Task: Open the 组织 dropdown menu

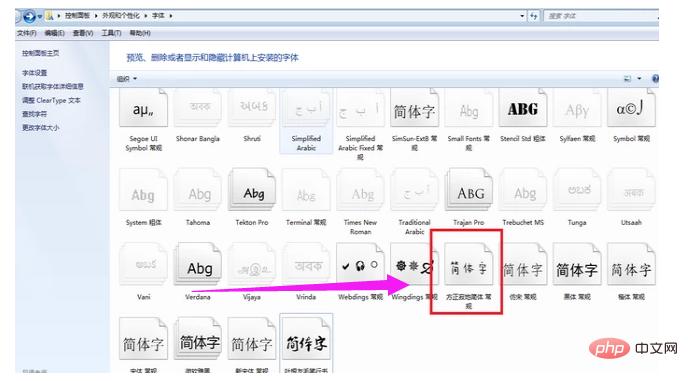Action: coord(127,79)
